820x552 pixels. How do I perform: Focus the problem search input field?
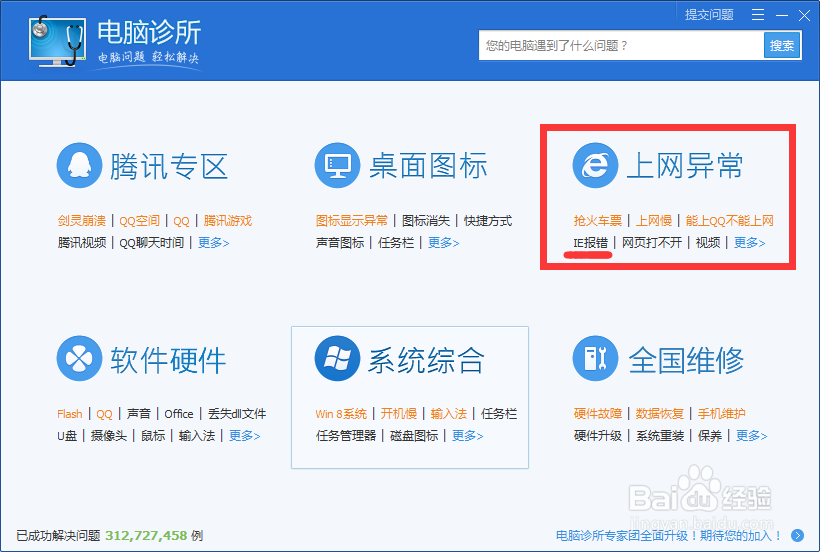(621, 45)
